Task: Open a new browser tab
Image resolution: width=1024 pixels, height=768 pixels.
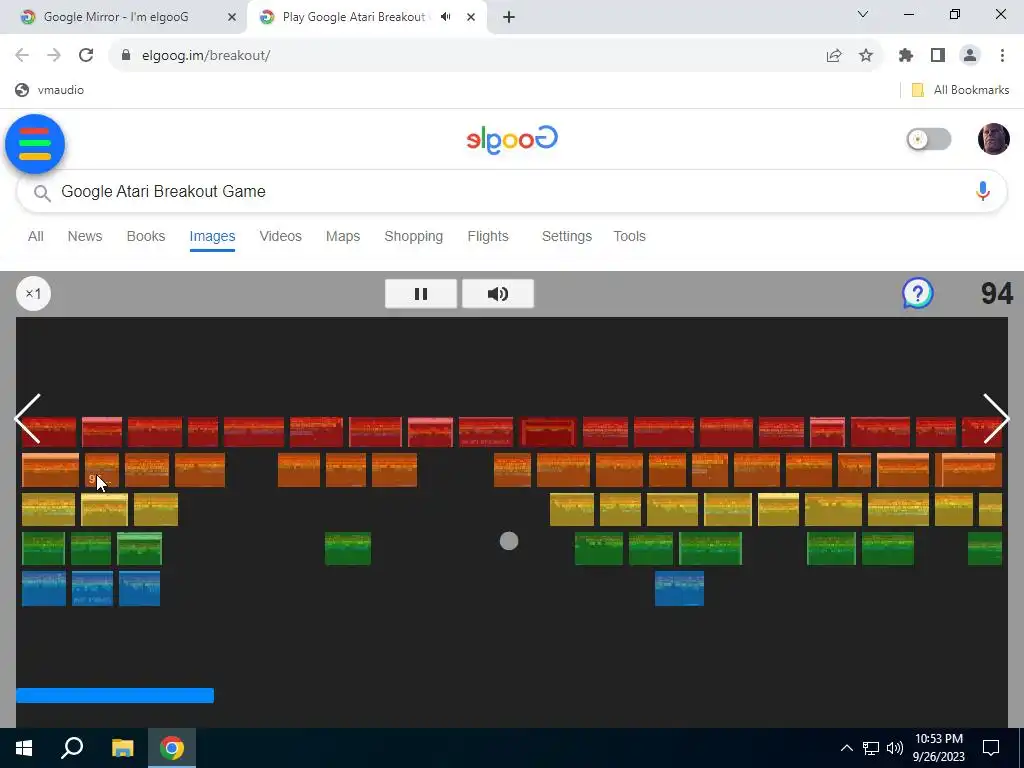Action: (509, 18)
